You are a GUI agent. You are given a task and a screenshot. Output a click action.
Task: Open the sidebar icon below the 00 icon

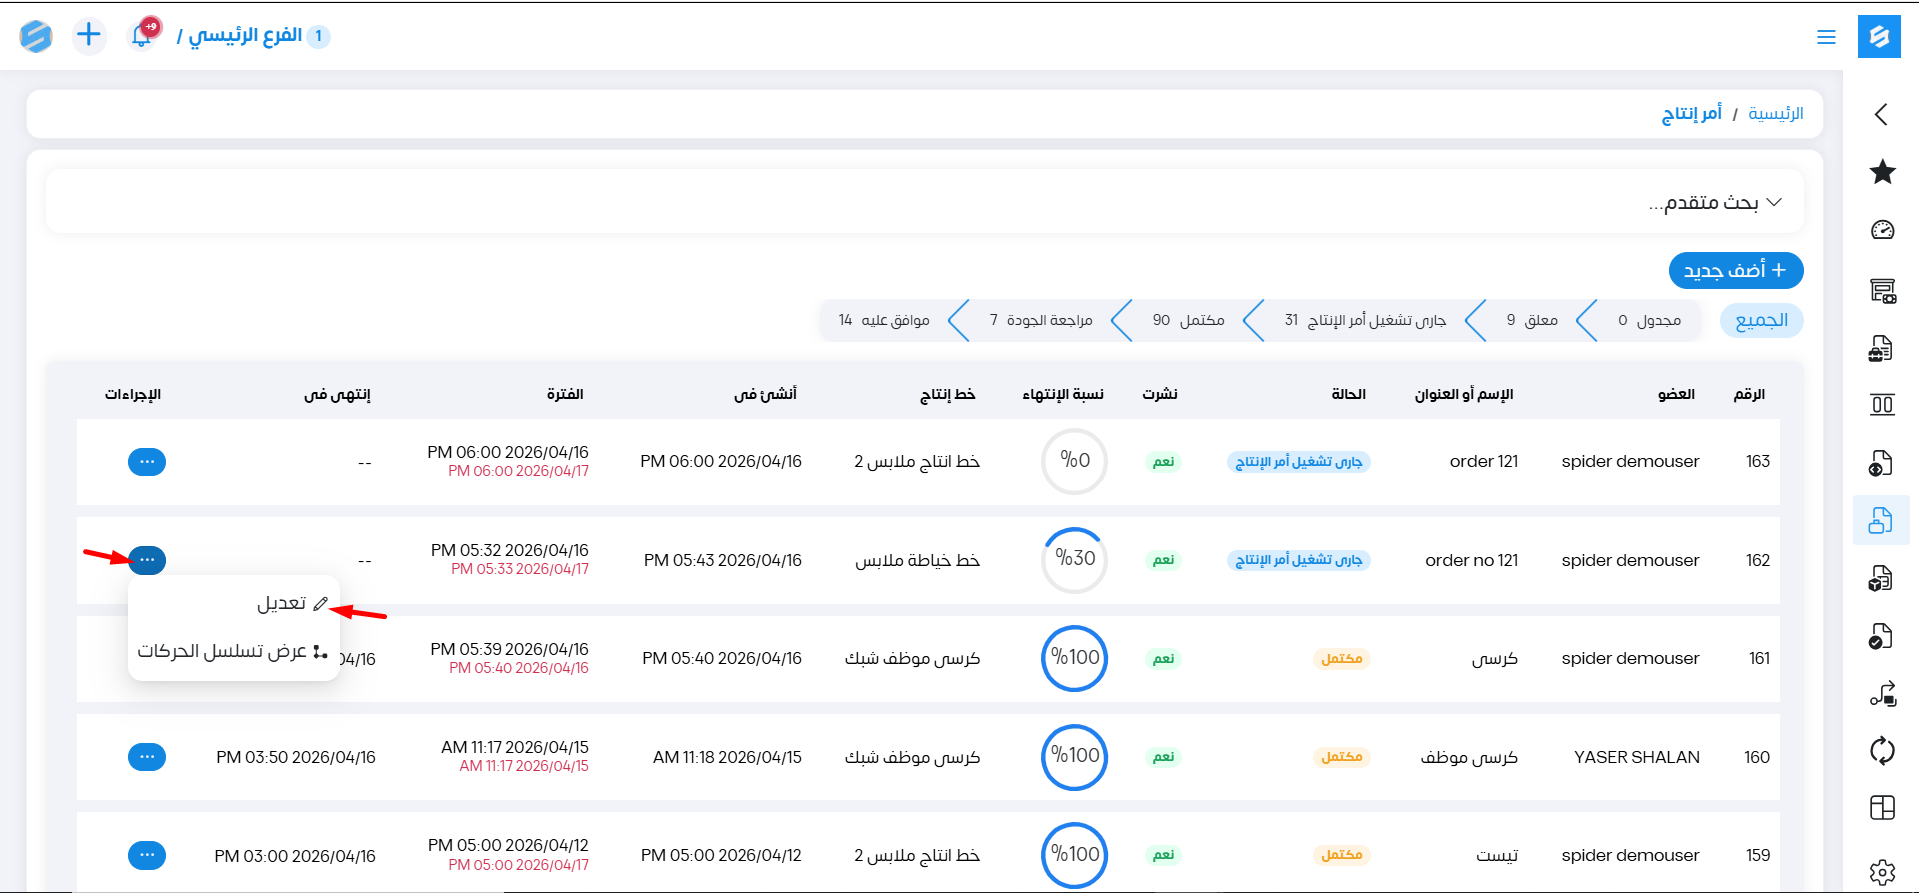pyautogui.click(x=1882, y=463)
